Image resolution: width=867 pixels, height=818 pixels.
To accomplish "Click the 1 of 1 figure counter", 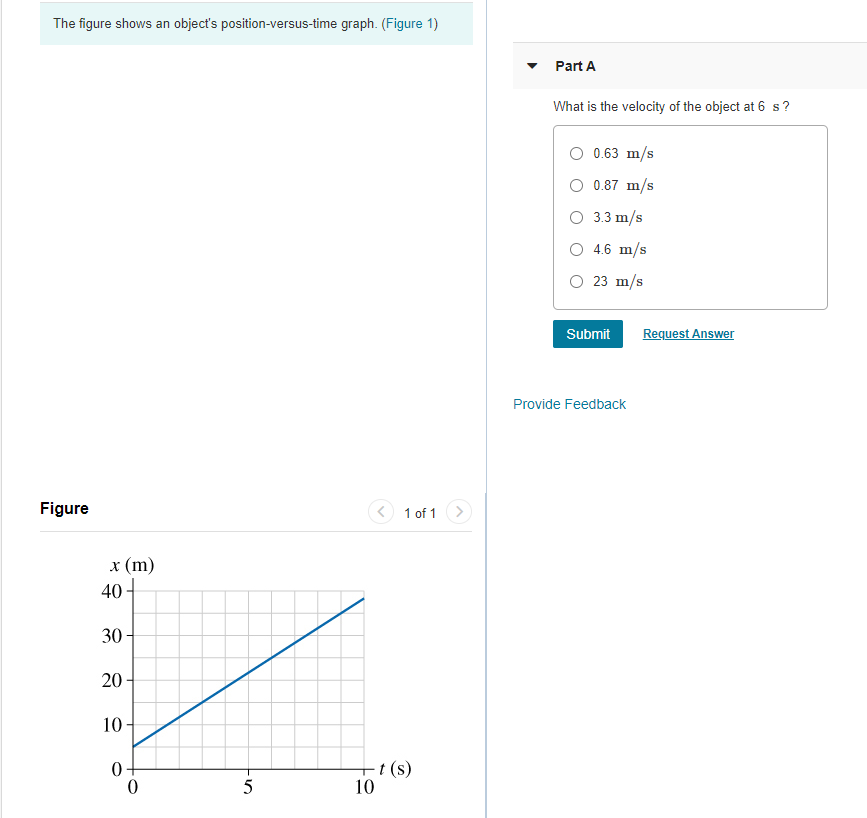I will pyautogui.click(x=420, y=513).
